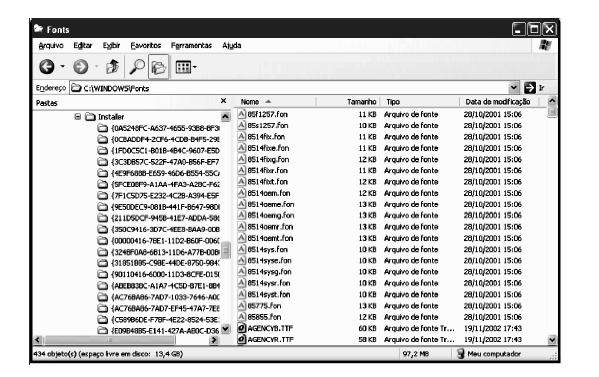Open the Forward history dropdown arrow
Image resolution: width=599 pixels, height=377 pixels.
(96, 67)
